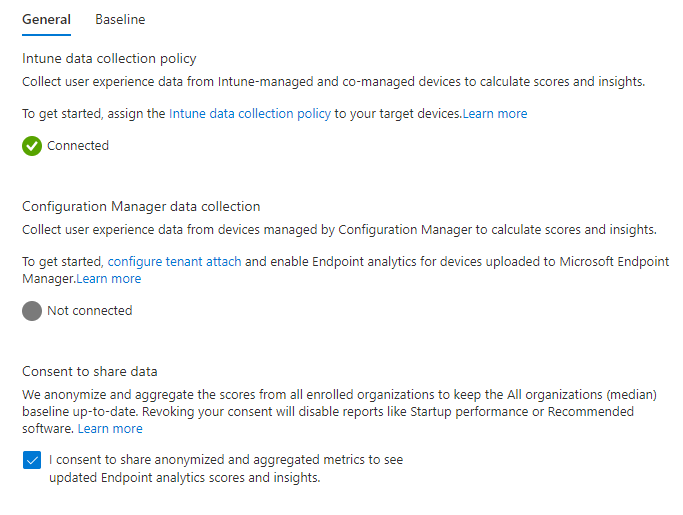Uncheck the consent to share data checkbox
Viewport: 683px width, 515px height.
click(32, 460)
